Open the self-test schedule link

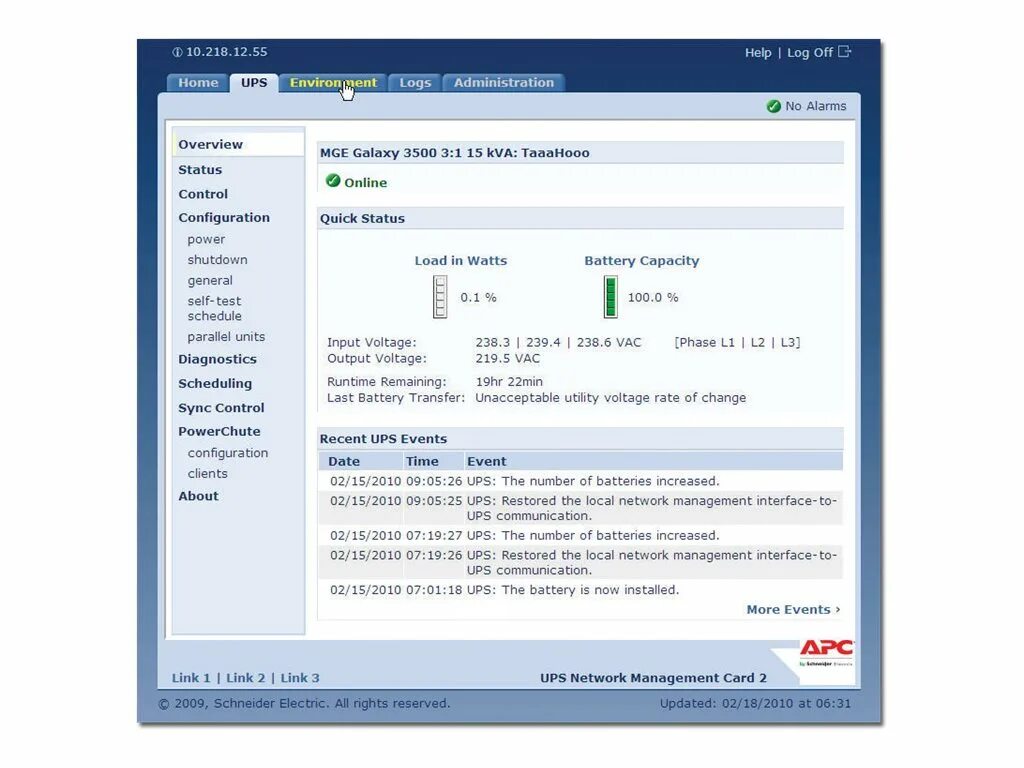(215, 308)
